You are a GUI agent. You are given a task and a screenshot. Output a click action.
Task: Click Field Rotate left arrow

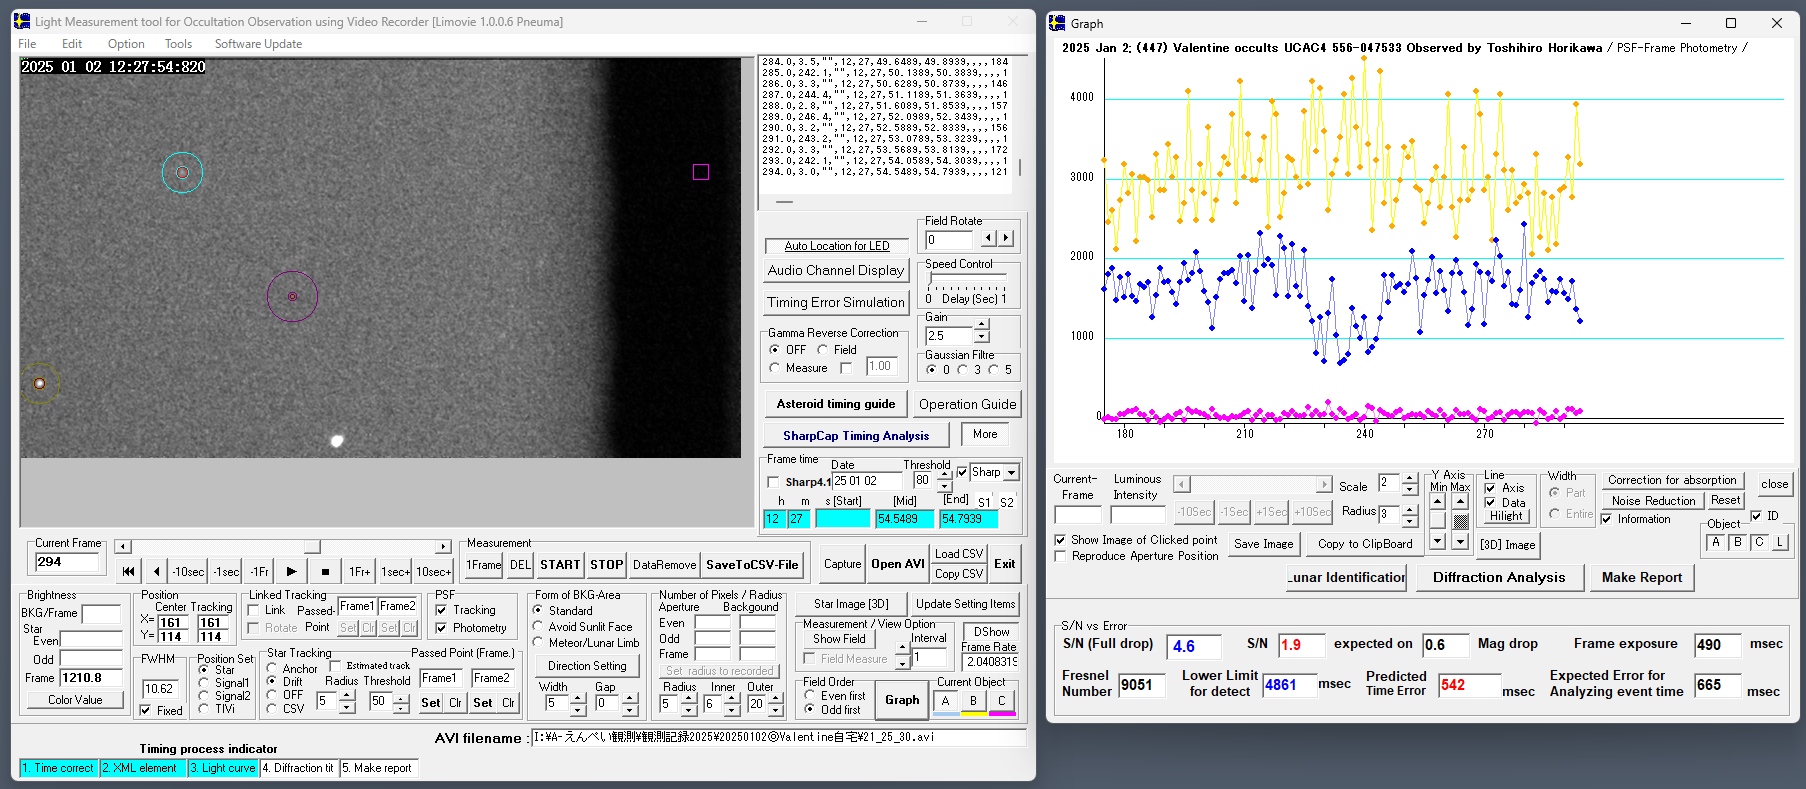988,239
